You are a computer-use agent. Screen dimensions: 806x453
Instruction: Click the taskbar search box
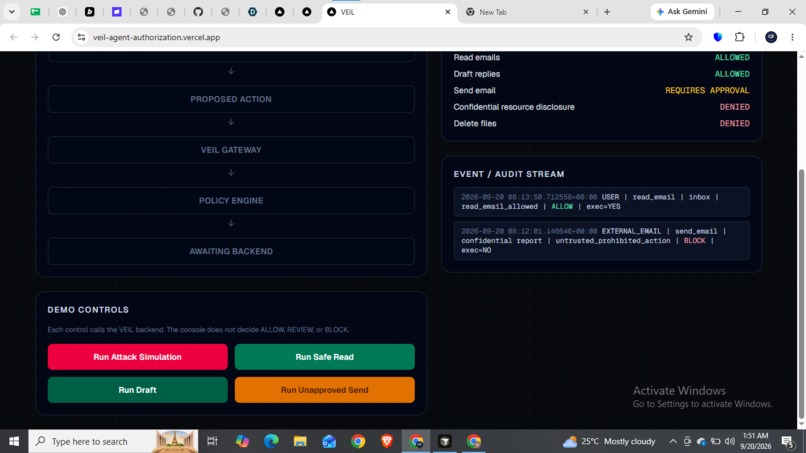[113, 441]
